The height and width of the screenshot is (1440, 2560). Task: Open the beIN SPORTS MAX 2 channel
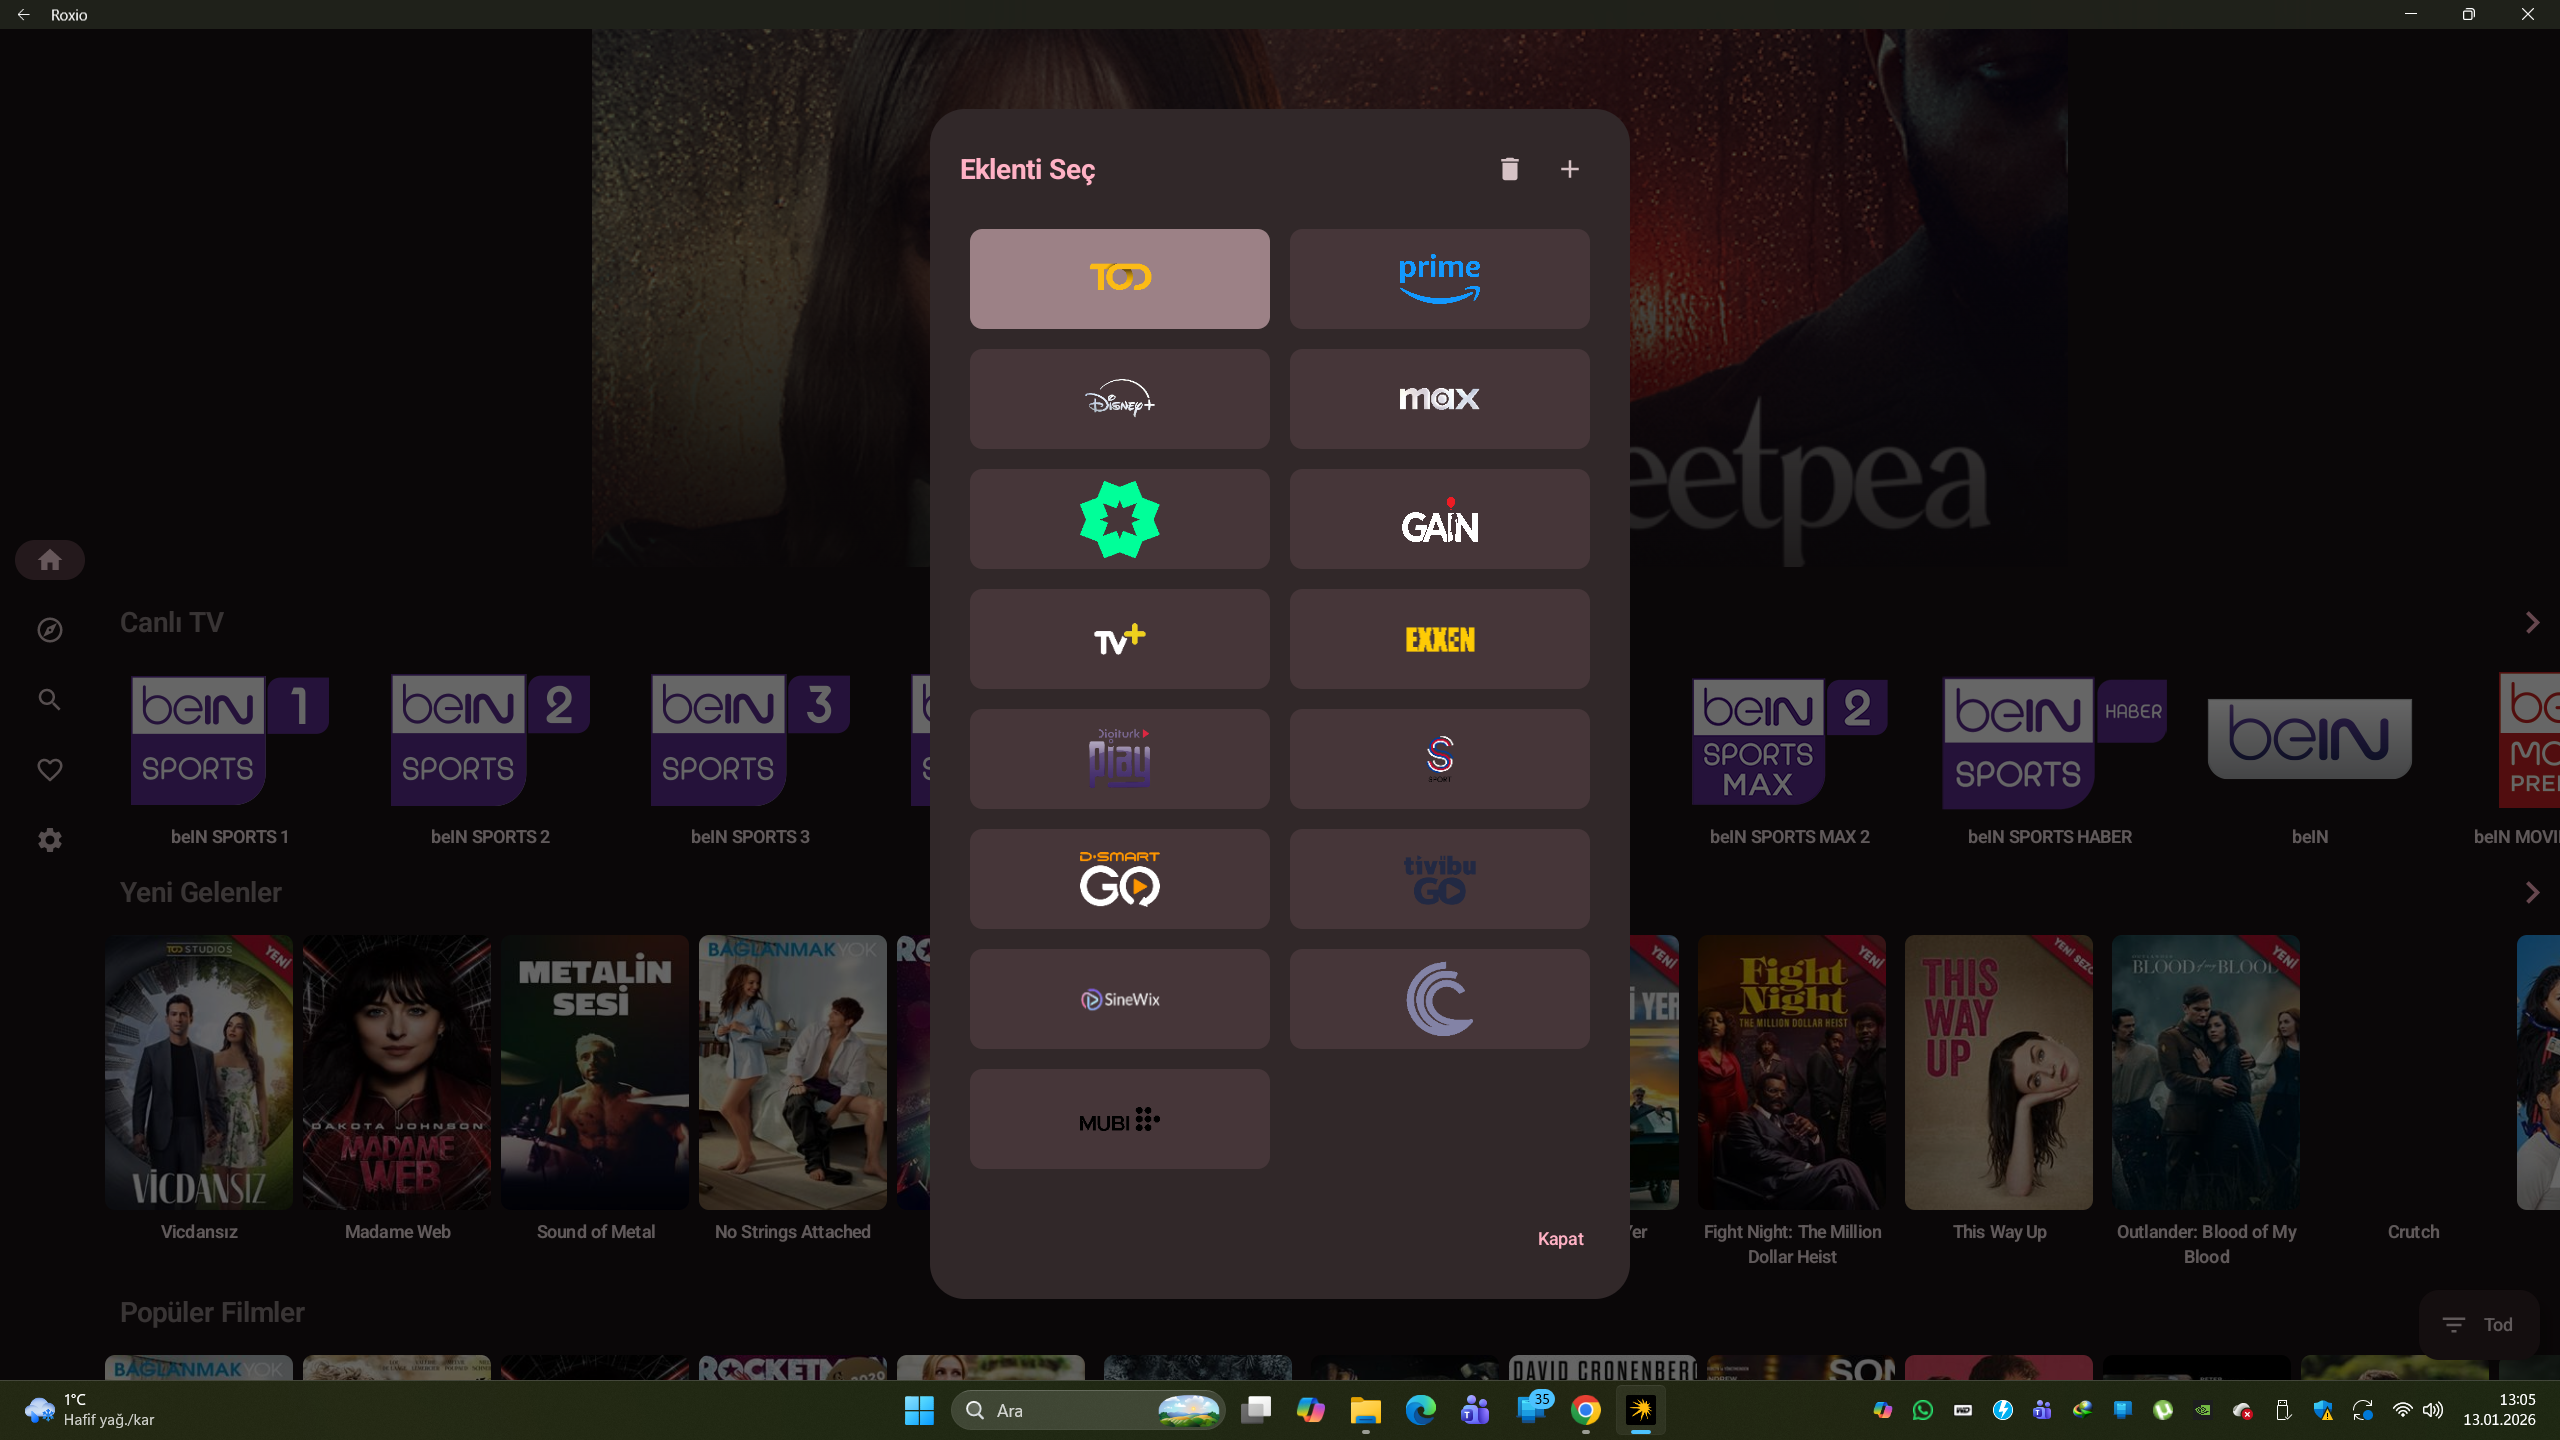pyautogui.click(x=1790, y=741)
